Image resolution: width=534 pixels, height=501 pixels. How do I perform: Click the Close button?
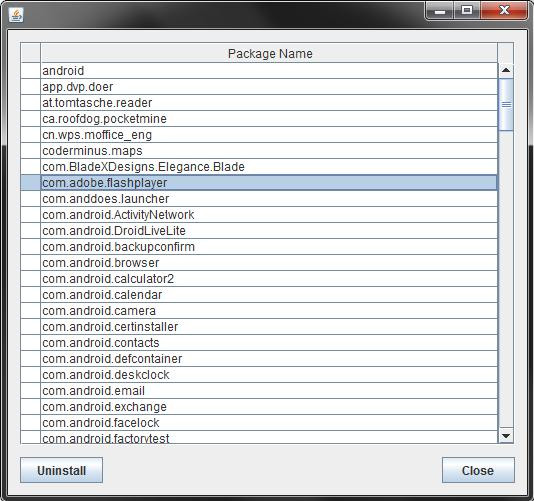click(x=478, y=470)
